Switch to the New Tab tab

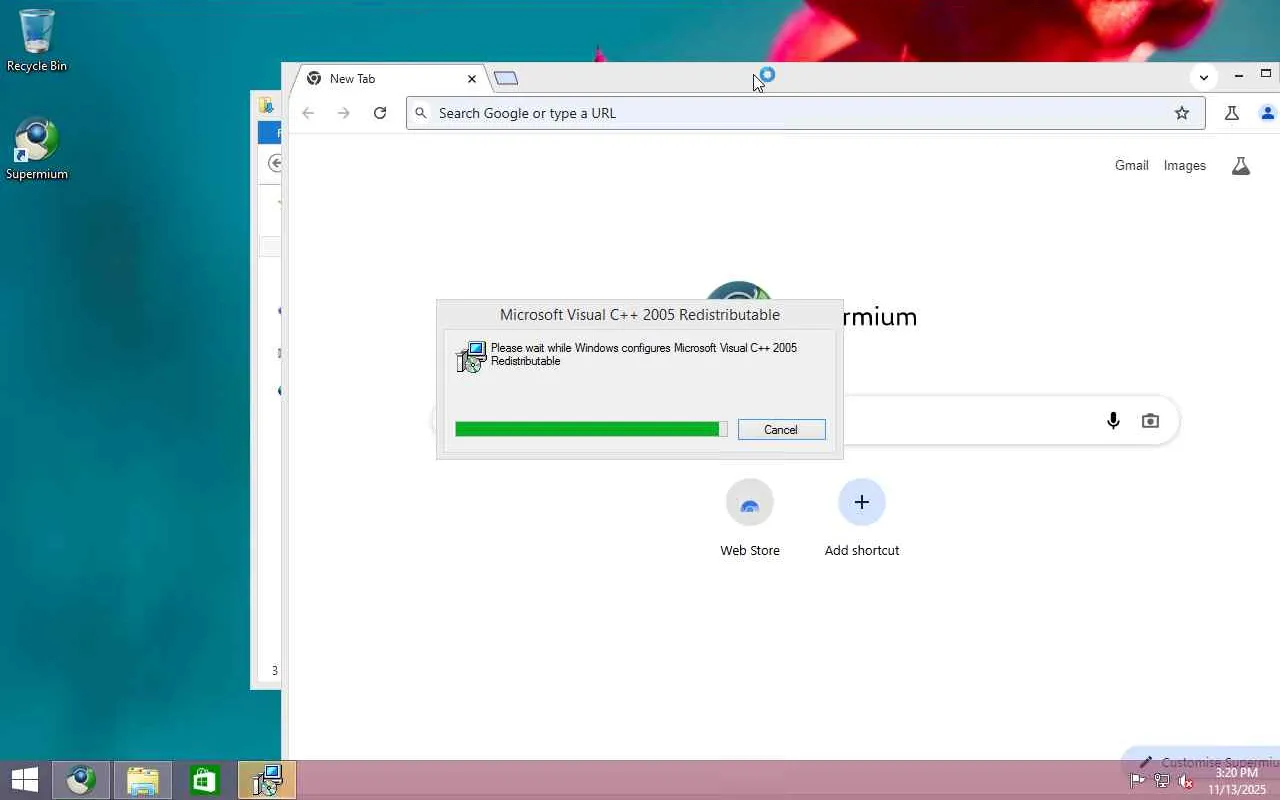click(390, 79)
